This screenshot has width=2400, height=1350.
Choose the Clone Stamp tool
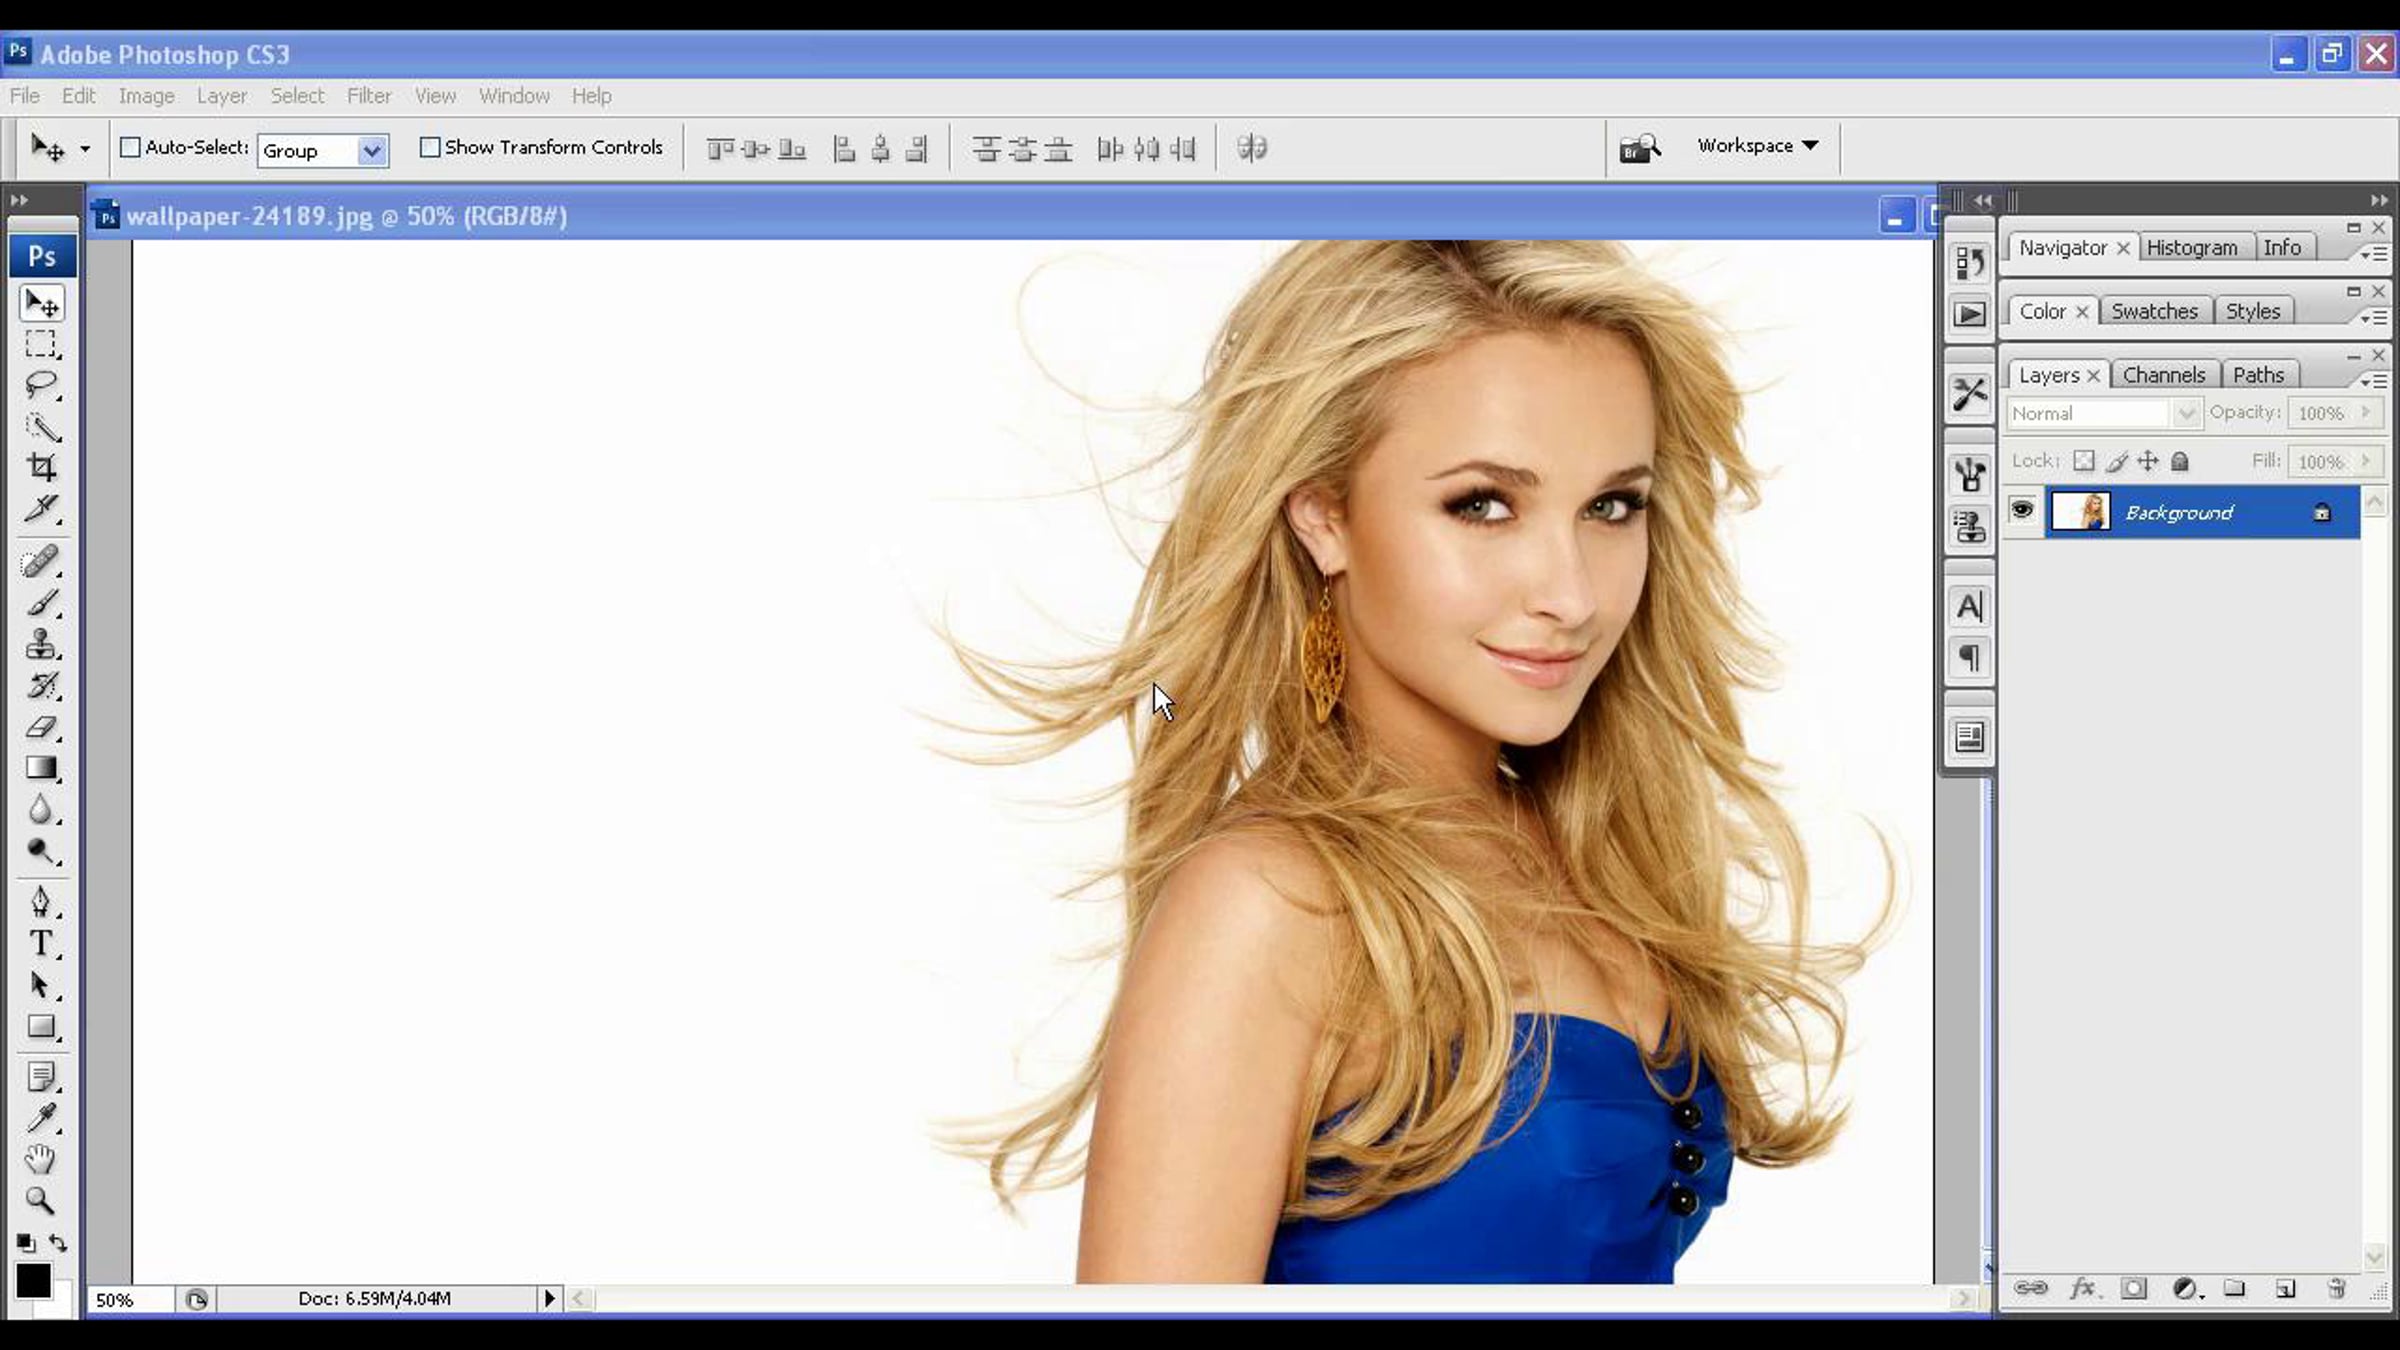coord(41,644)
